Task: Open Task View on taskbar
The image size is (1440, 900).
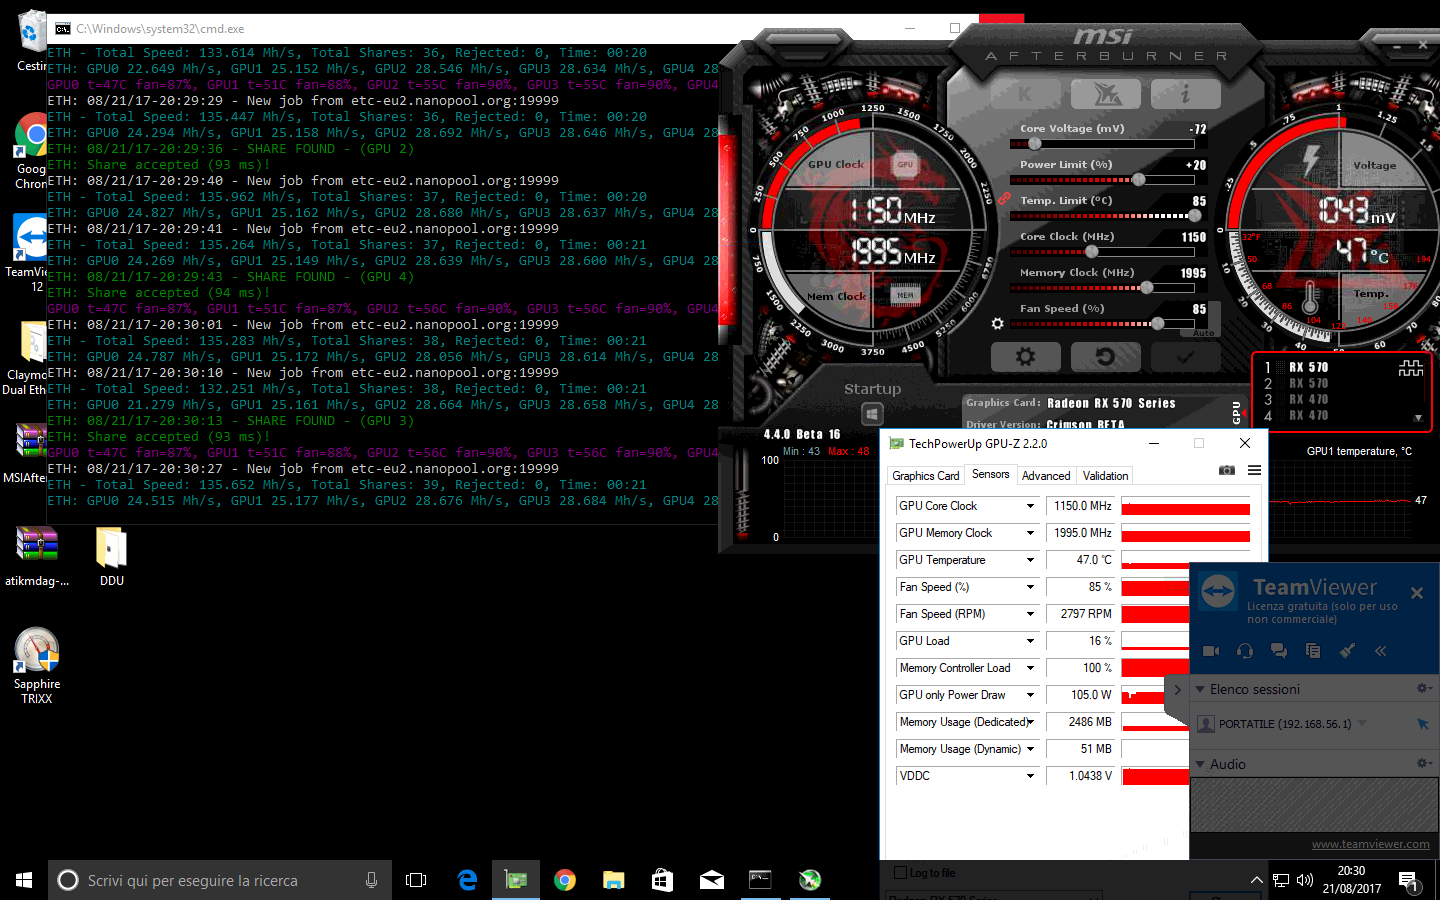Action: pos(416,880)
